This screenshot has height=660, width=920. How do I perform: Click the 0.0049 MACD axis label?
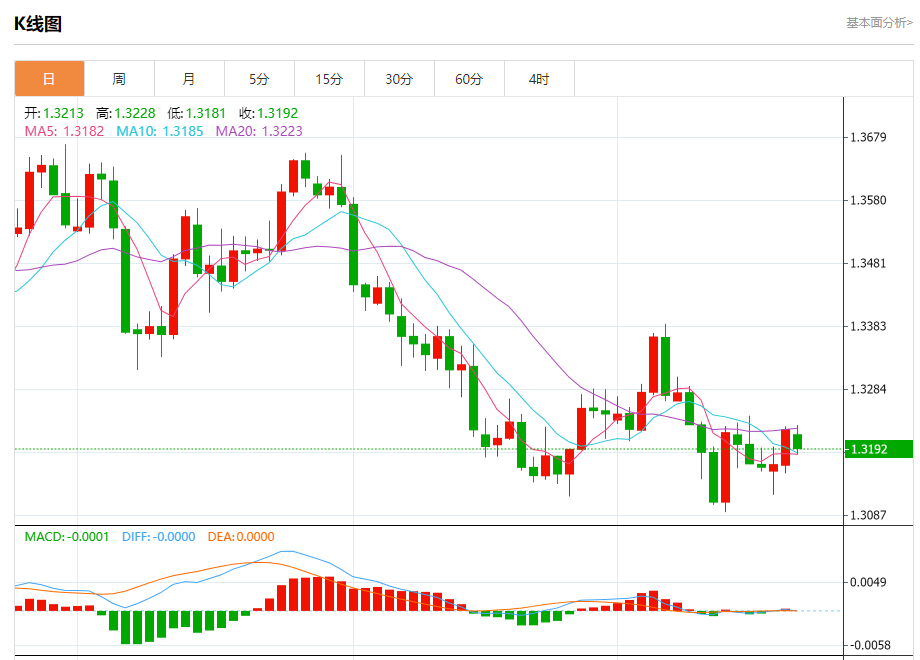pos(868,582)
